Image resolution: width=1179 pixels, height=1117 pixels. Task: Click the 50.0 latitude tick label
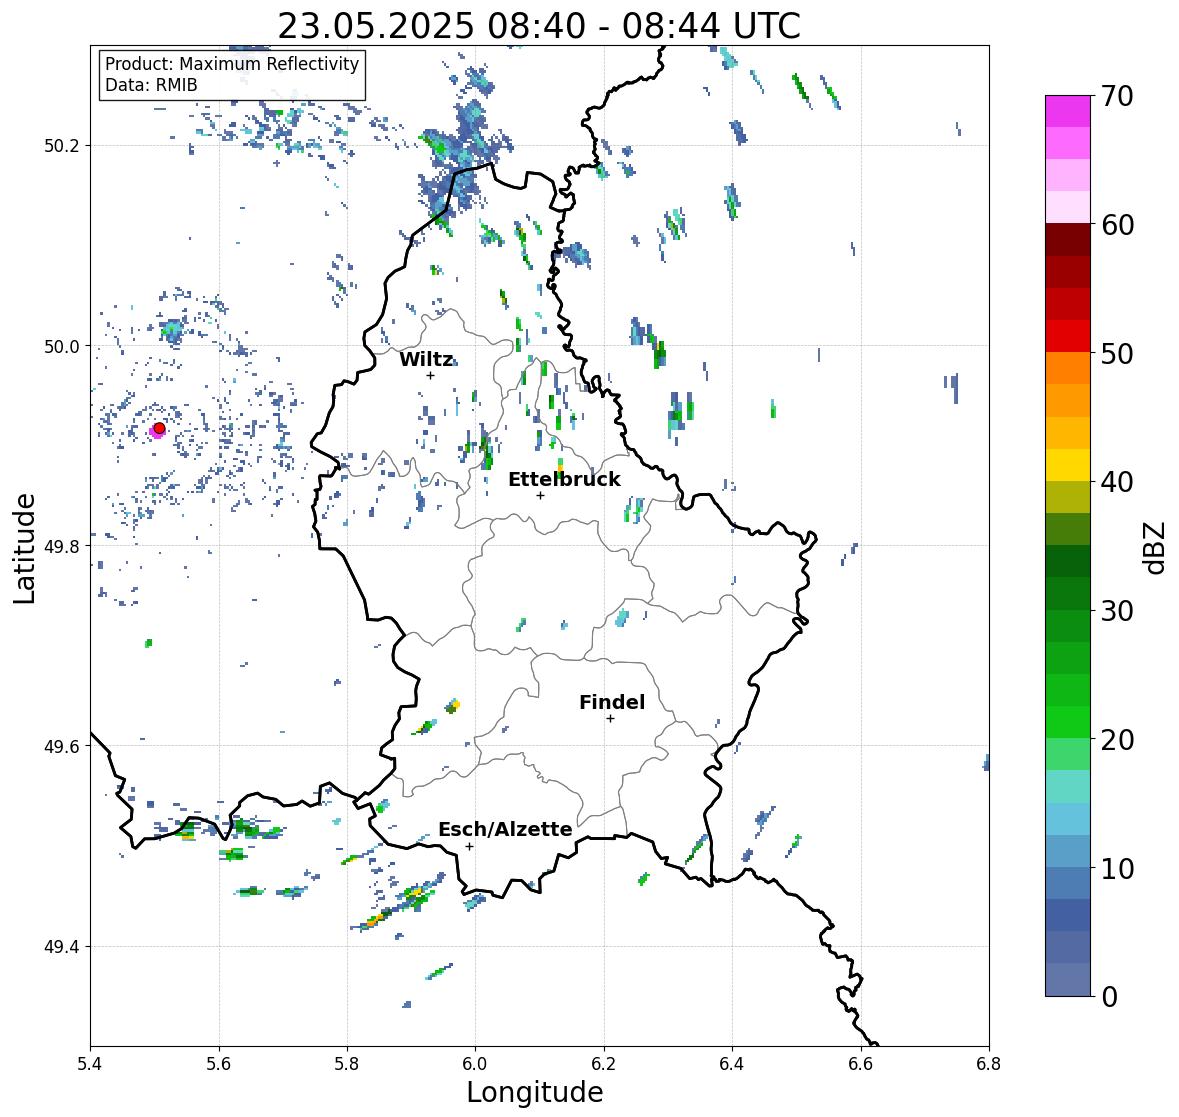point(61,347)
